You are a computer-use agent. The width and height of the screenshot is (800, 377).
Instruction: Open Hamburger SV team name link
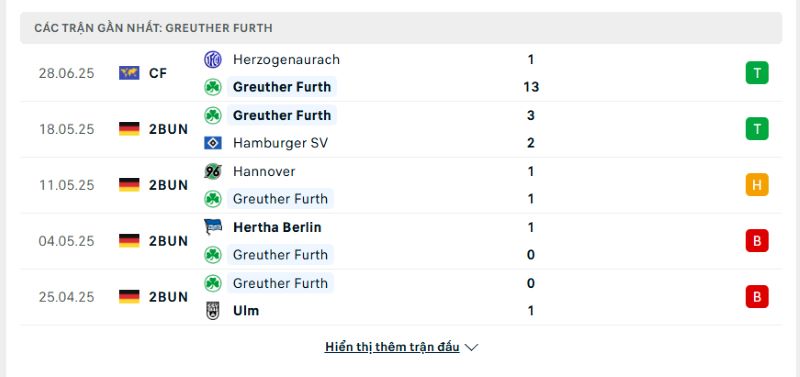(280, 143)
